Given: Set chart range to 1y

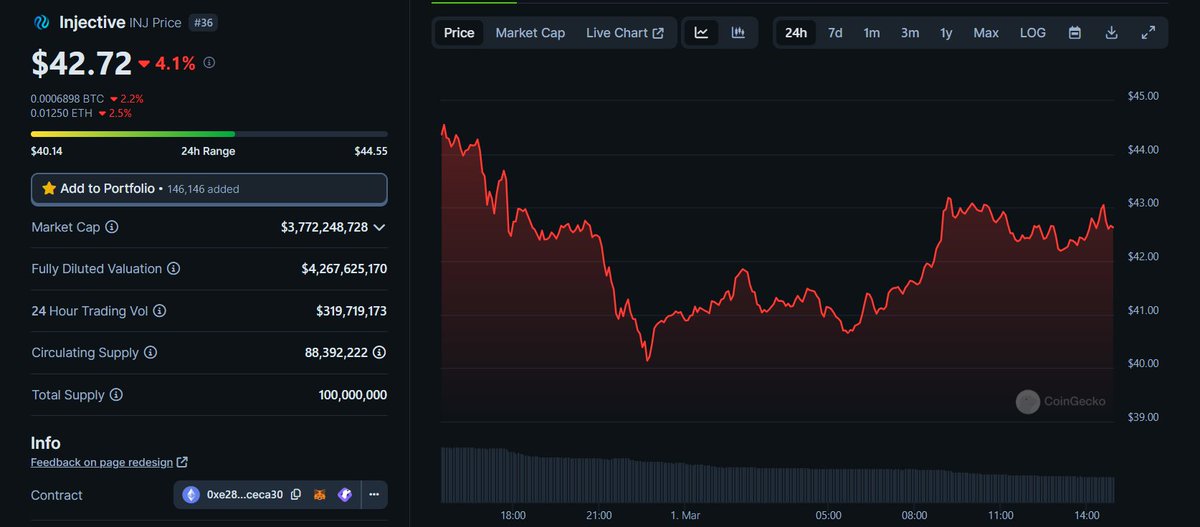Looking at the screenshot, I should tap(946, 33).
